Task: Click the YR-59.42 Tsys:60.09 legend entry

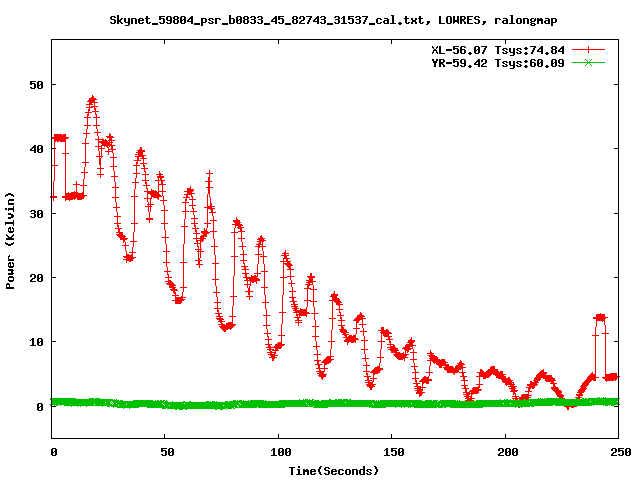Action: [x=498, y=63]
